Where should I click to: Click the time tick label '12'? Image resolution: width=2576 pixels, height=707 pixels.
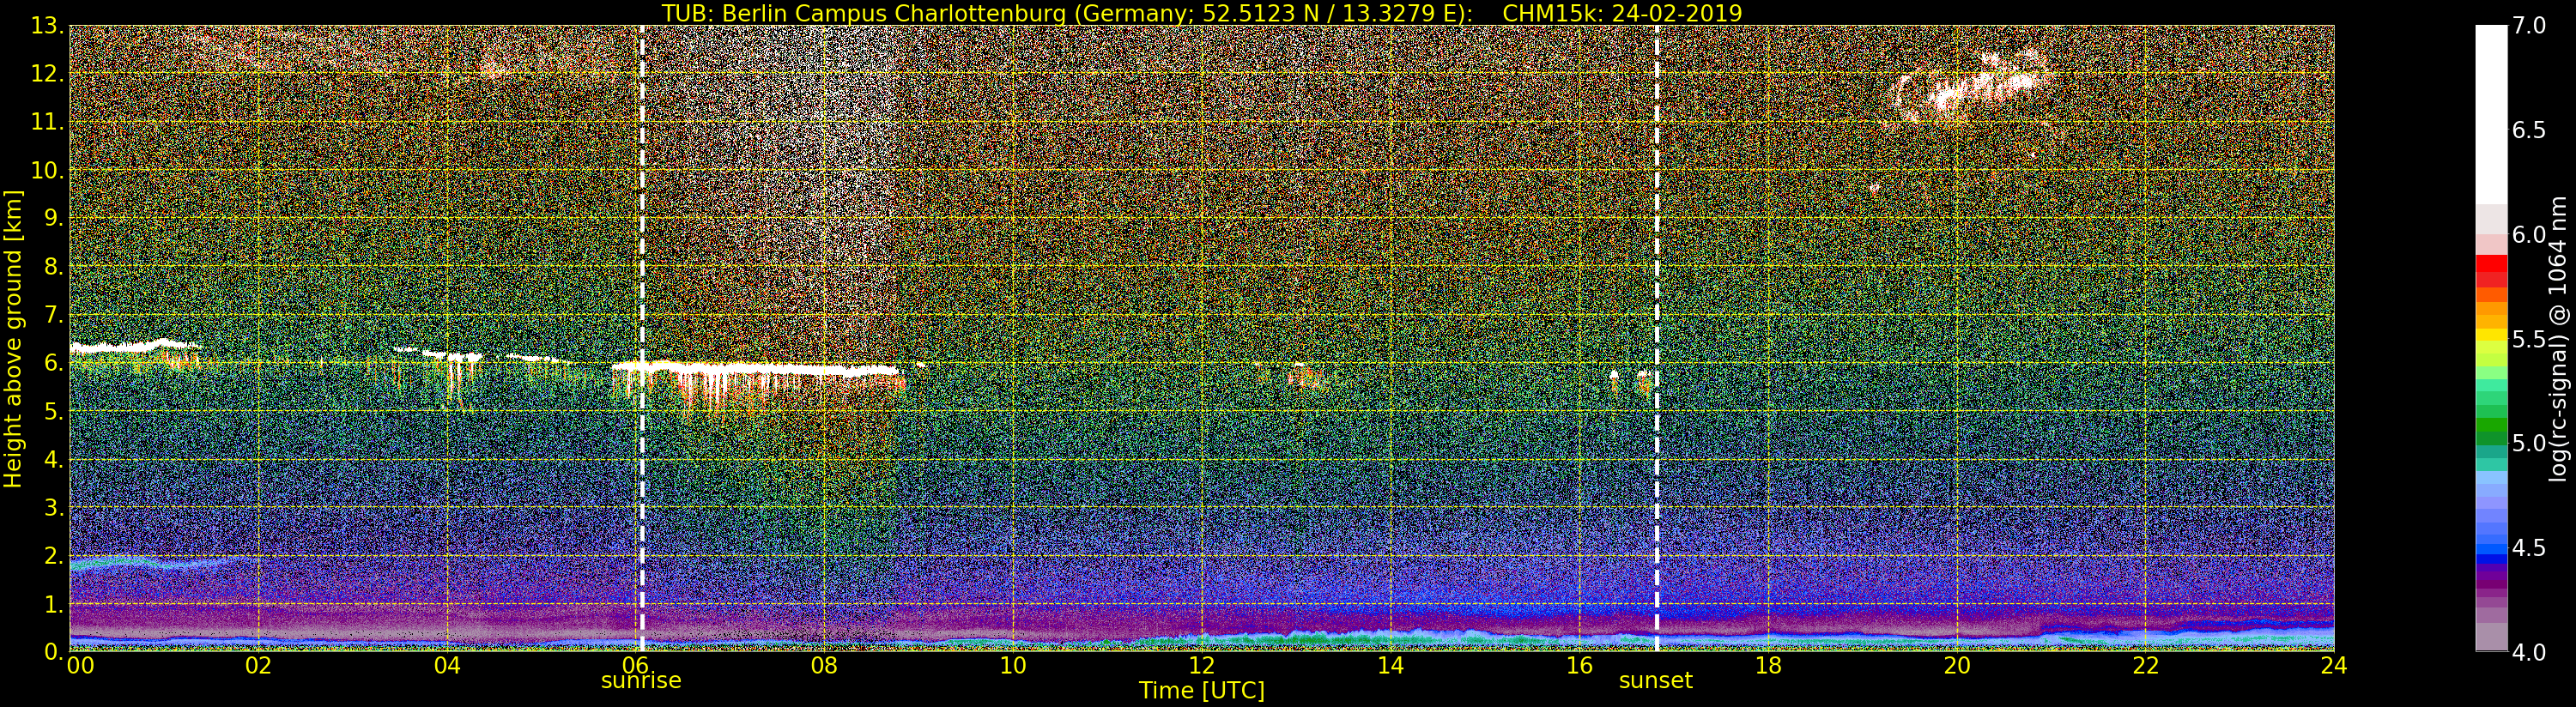pos(1201,666)
